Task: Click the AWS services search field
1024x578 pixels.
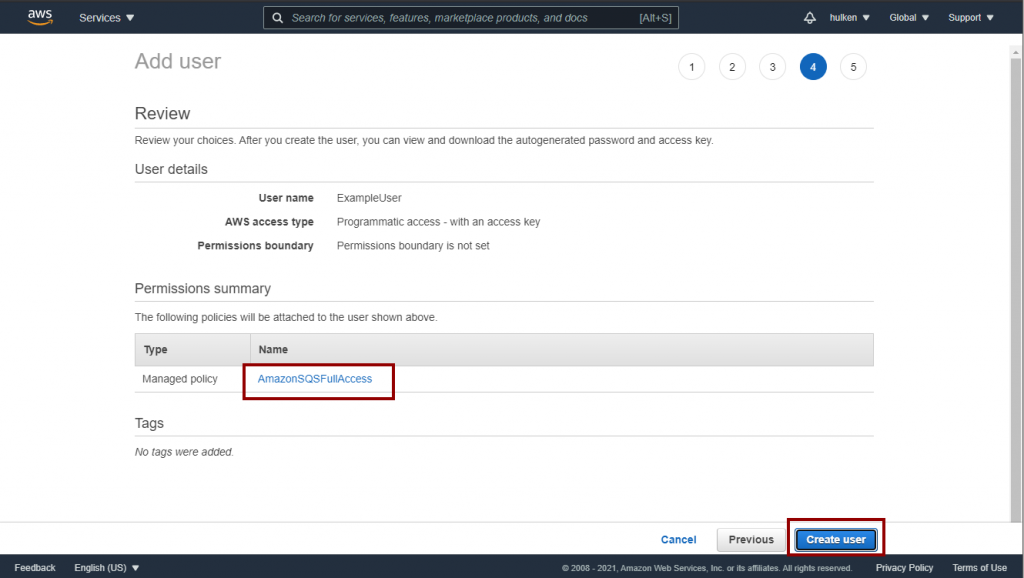Action: coord(460,18)
